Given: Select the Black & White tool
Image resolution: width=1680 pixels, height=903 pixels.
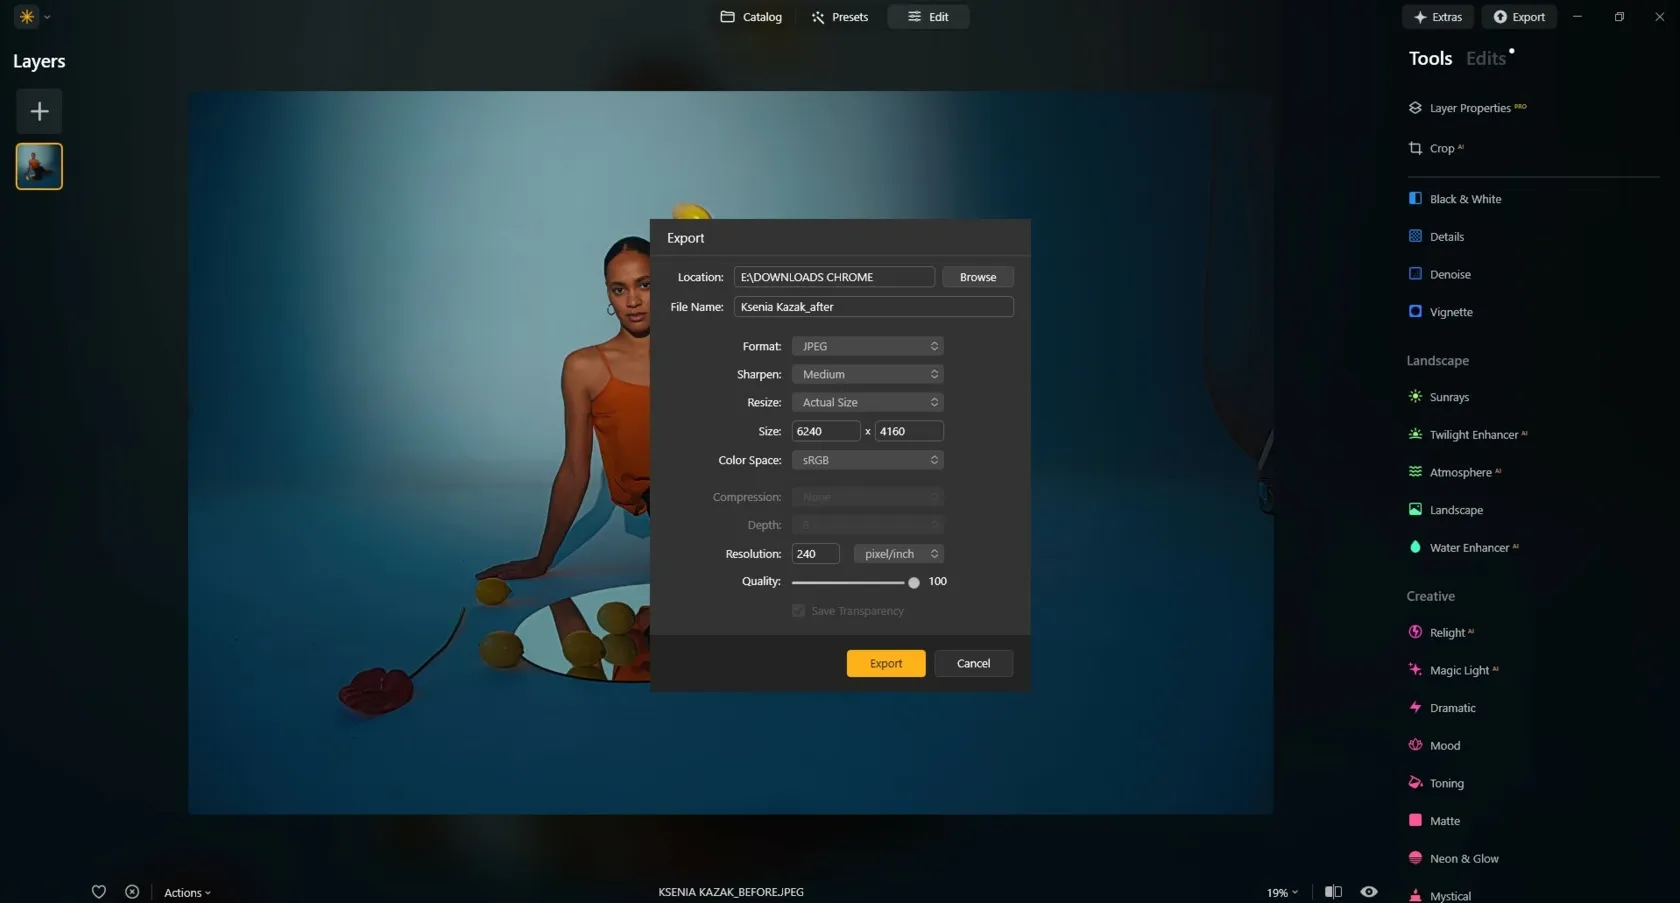Looking at the screenshot, I should tap(1464, 199).
